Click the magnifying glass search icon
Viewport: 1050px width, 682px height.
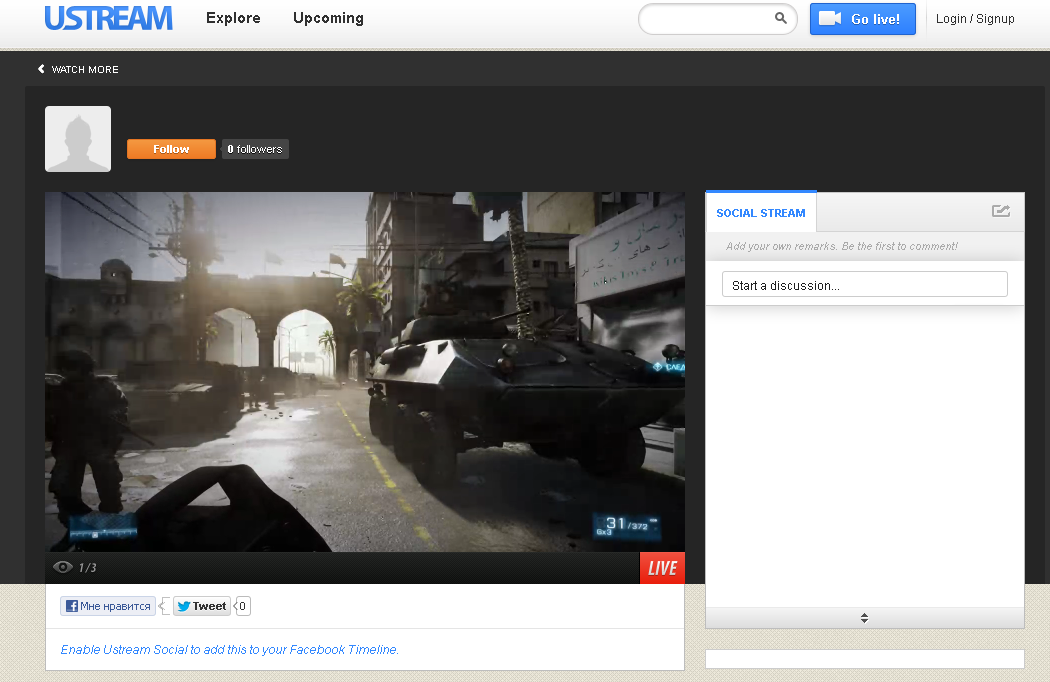coord(781,18)
